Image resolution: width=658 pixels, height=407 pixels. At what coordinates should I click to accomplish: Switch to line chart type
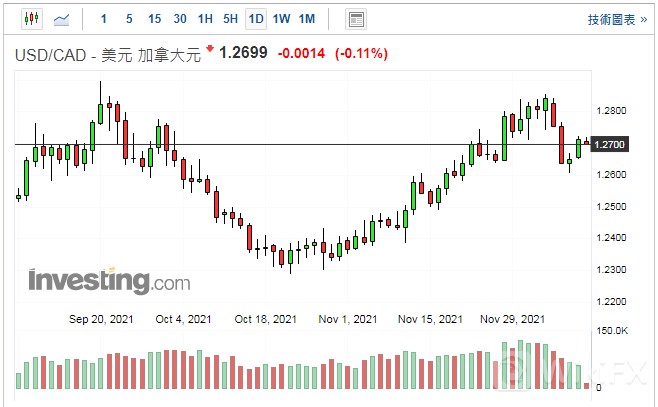click(x=62, y=19)
